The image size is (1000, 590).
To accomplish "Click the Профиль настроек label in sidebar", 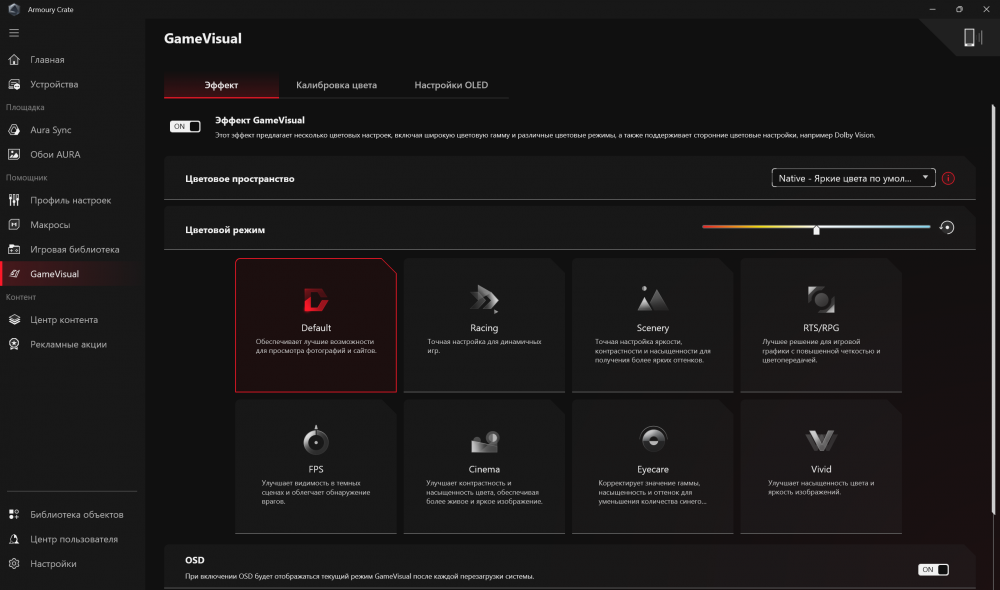I will (71, 200).
